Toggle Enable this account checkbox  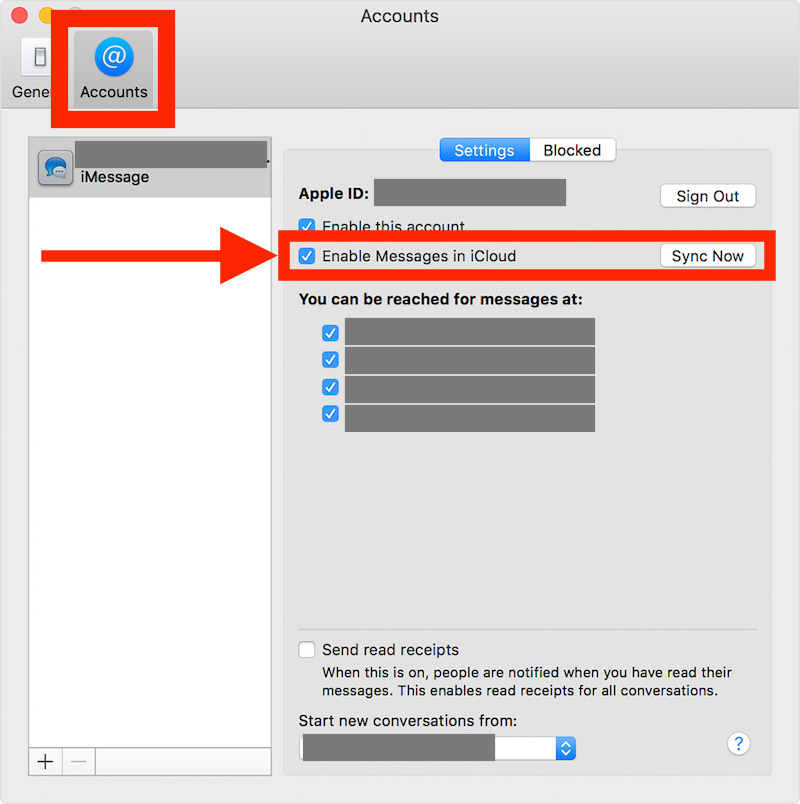(307, 225)
